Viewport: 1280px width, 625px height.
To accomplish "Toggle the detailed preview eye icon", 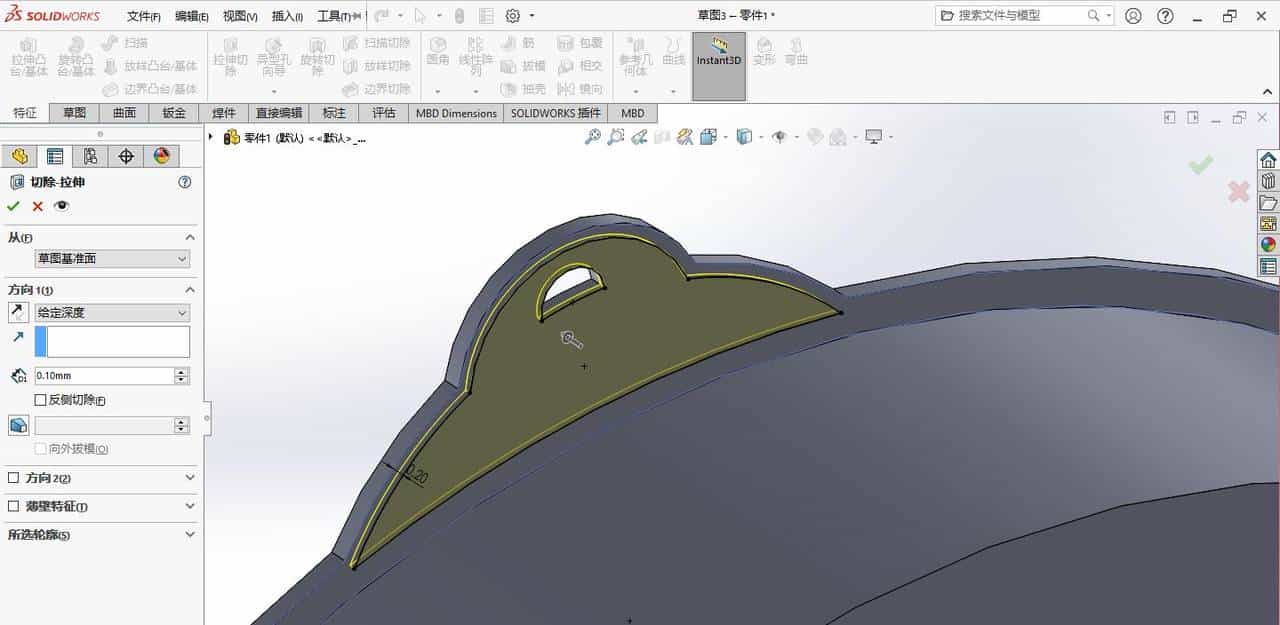I will pyautogui.click(x=61, y=206).
